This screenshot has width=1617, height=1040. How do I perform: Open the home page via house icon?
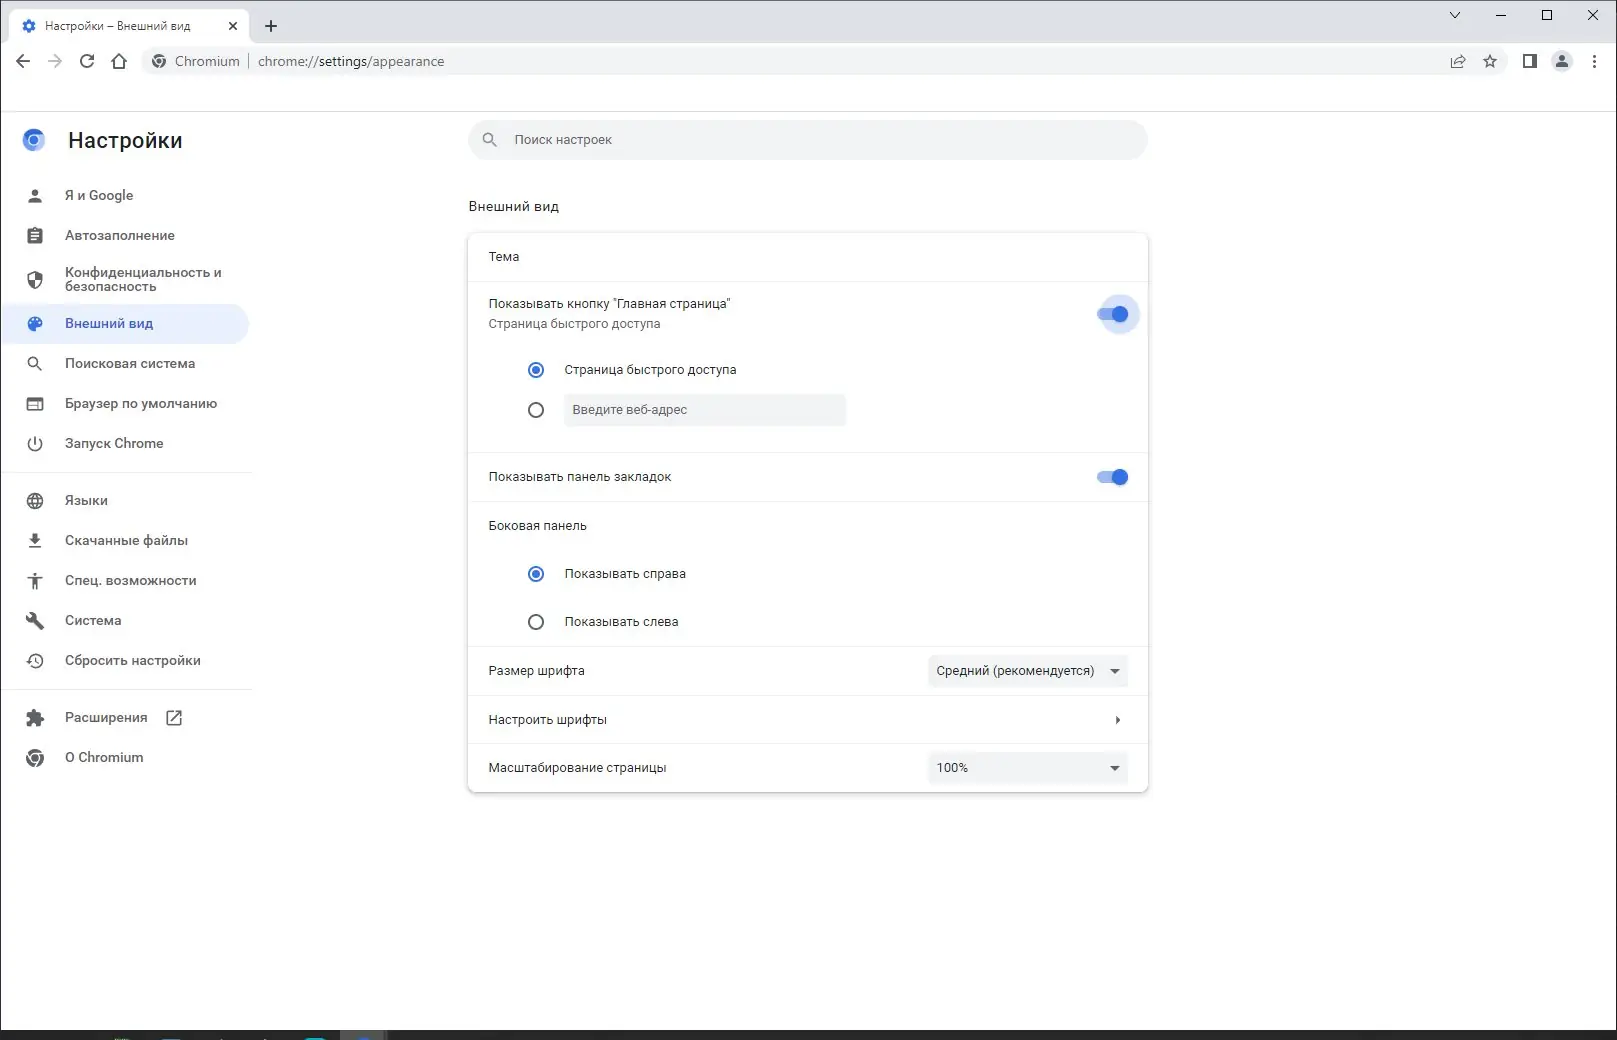[x=119, y=61]
